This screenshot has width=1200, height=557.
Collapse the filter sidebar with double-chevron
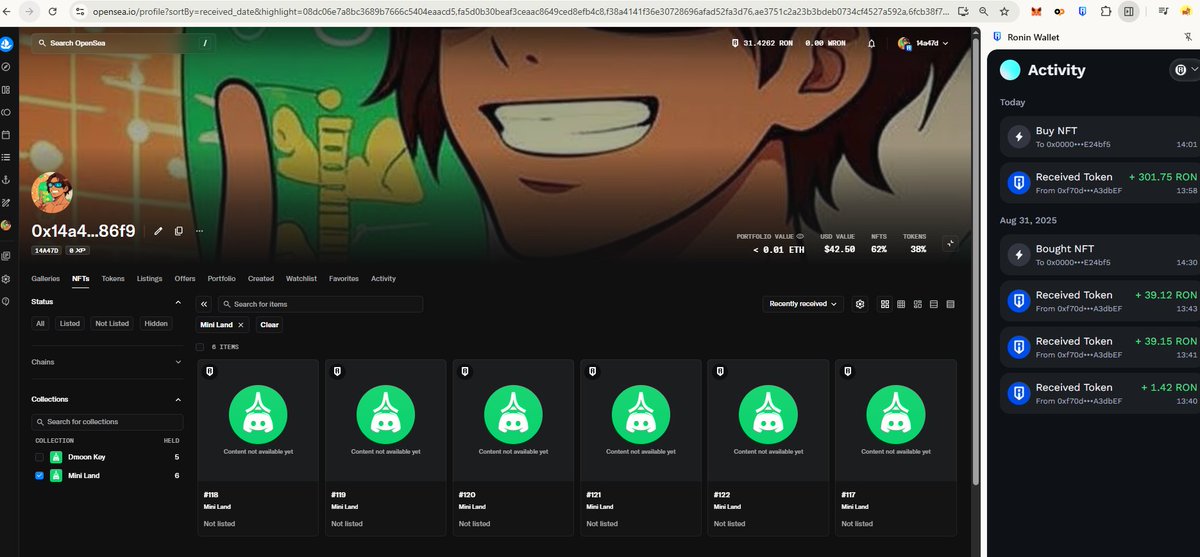[204, 304]
